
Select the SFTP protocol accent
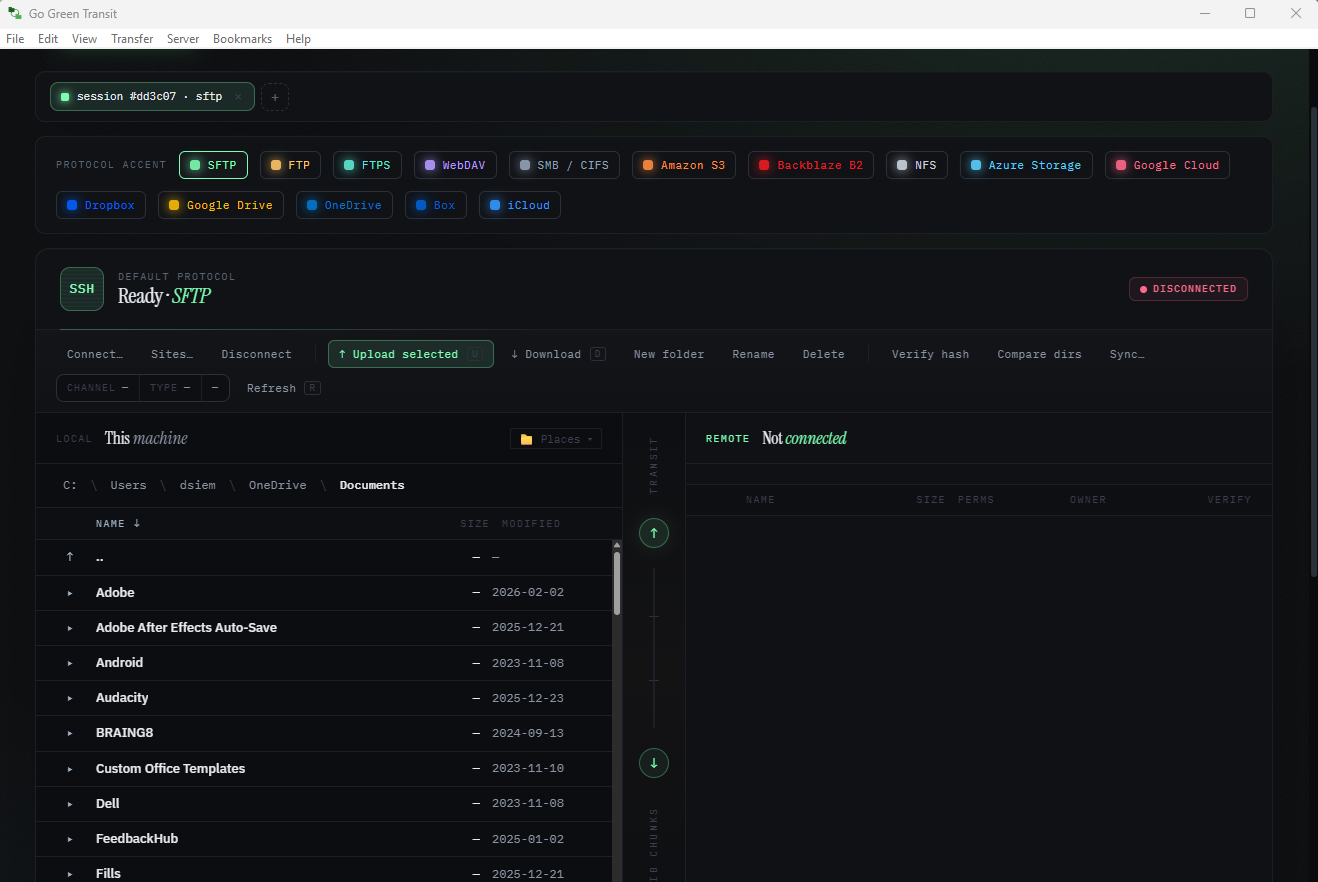click(x=213, y=165)
